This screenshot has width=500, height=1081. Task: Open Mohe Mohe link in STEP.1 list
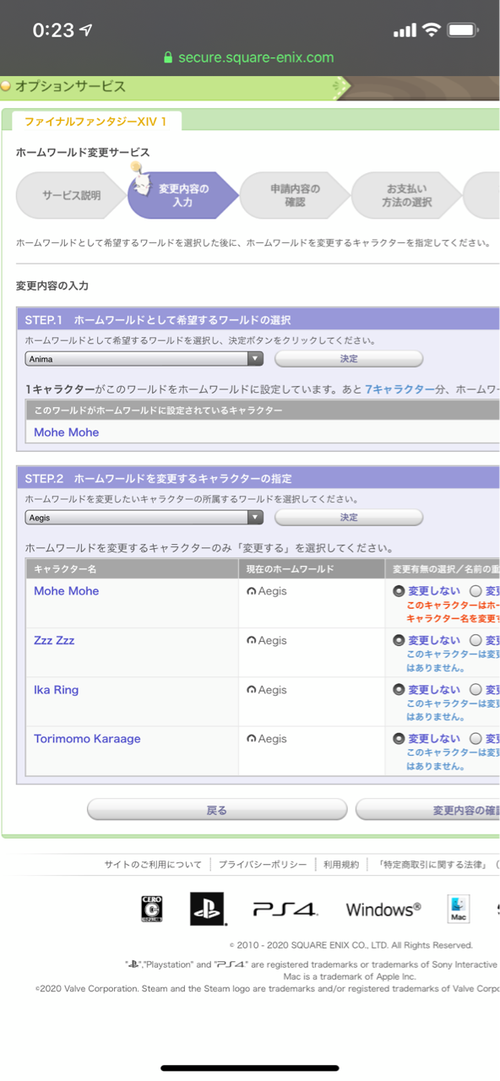click(66, 432)
